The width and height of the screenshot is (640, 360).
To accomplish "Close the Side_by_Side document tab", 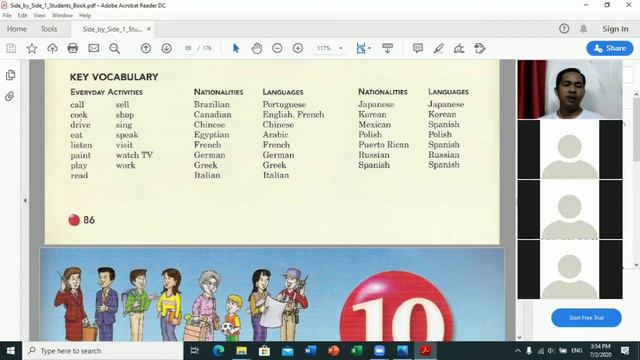I will click(149, 29).
